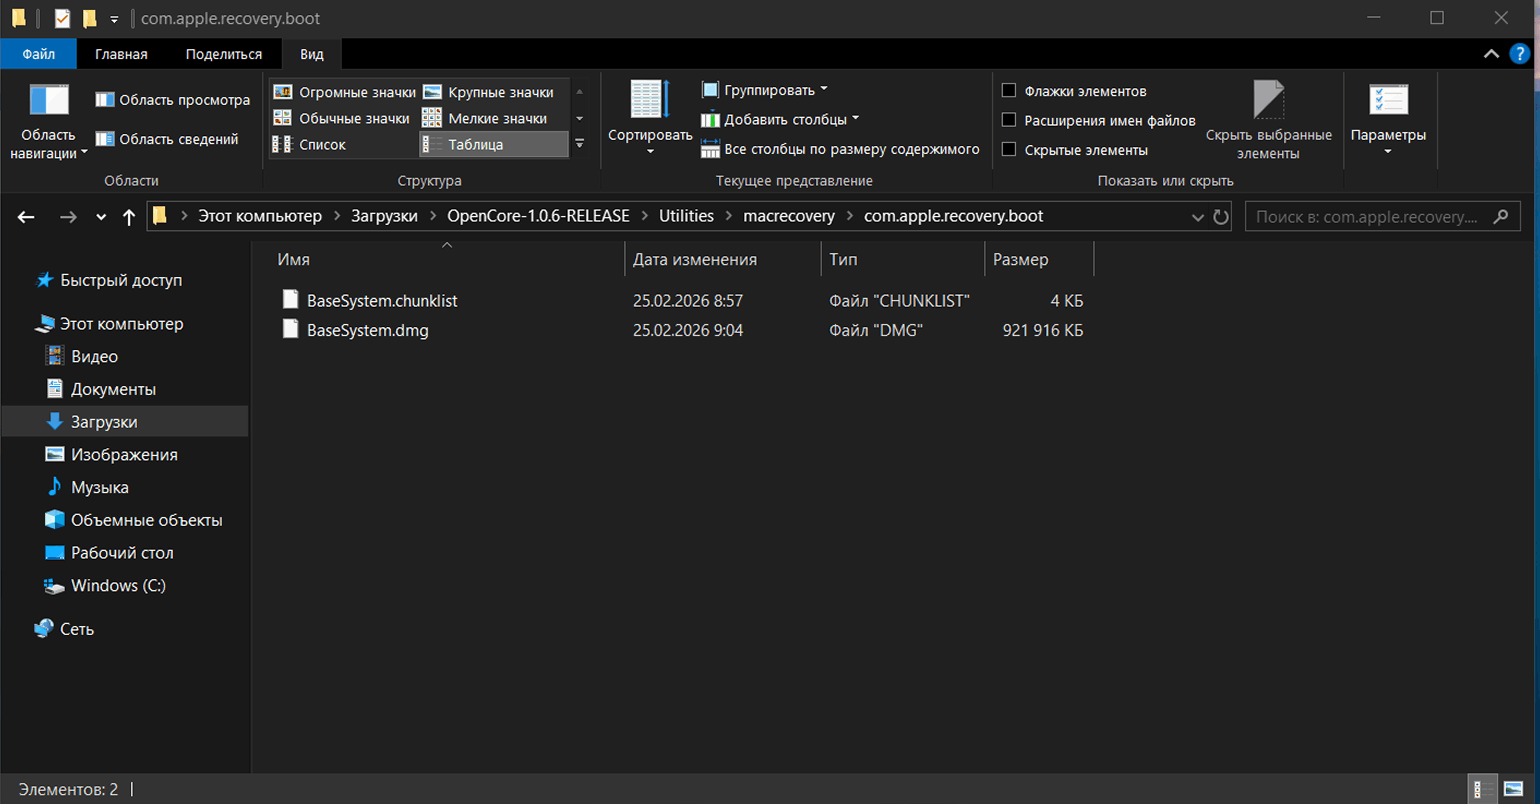The height and width of the screenshot is (804, 1540).
Task: Sort by the Размер column header
Action: [1039, 259]
